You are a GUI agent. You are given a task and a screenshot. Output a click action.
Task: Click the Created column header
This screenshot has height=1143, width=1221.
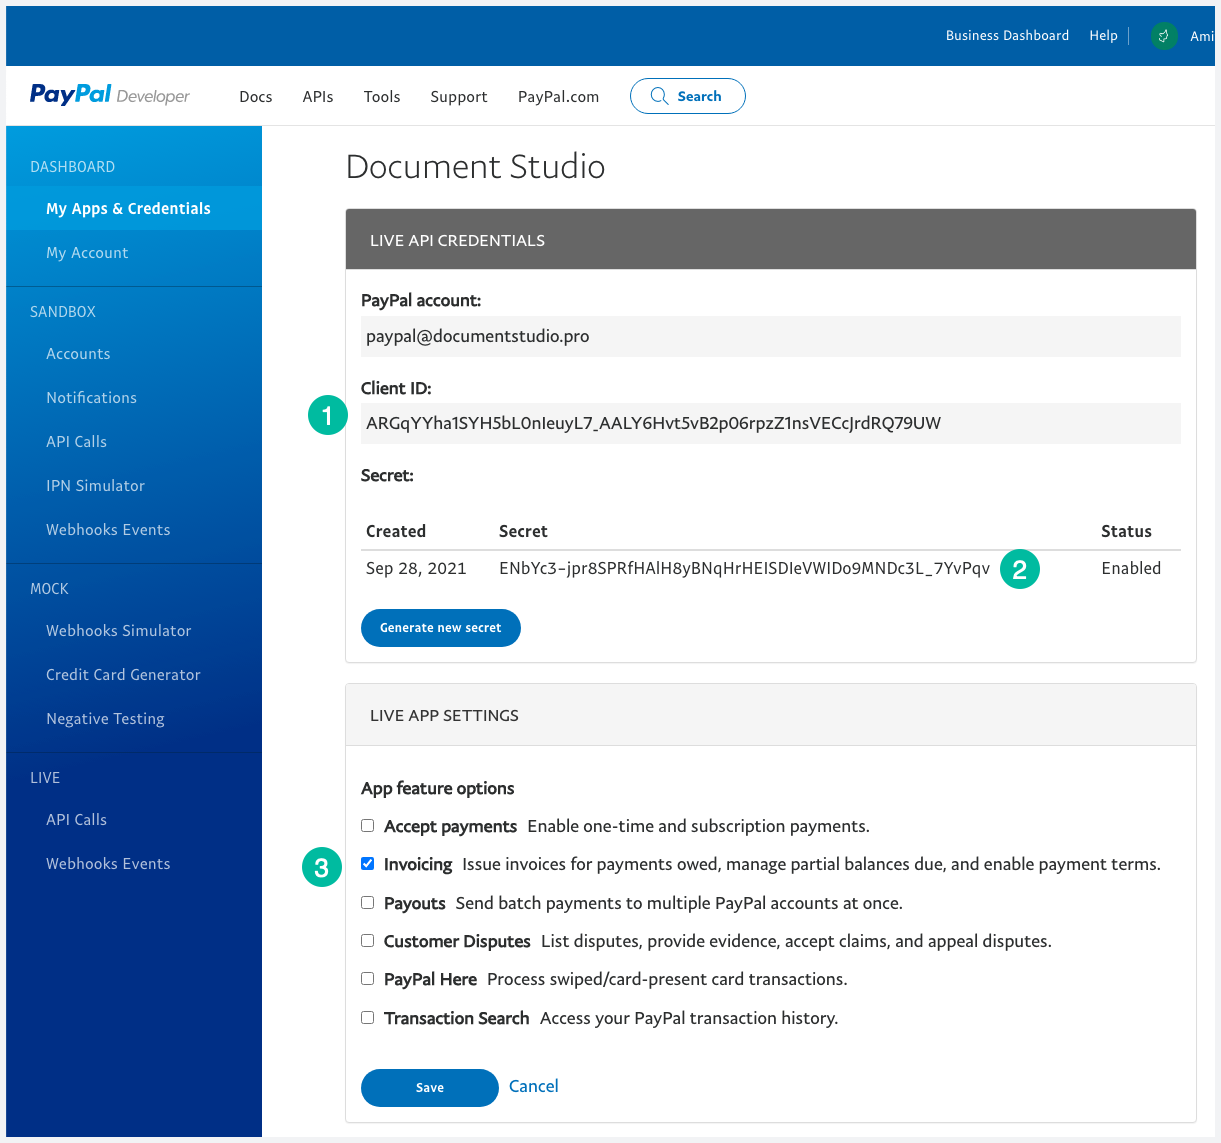coord(396,531)
